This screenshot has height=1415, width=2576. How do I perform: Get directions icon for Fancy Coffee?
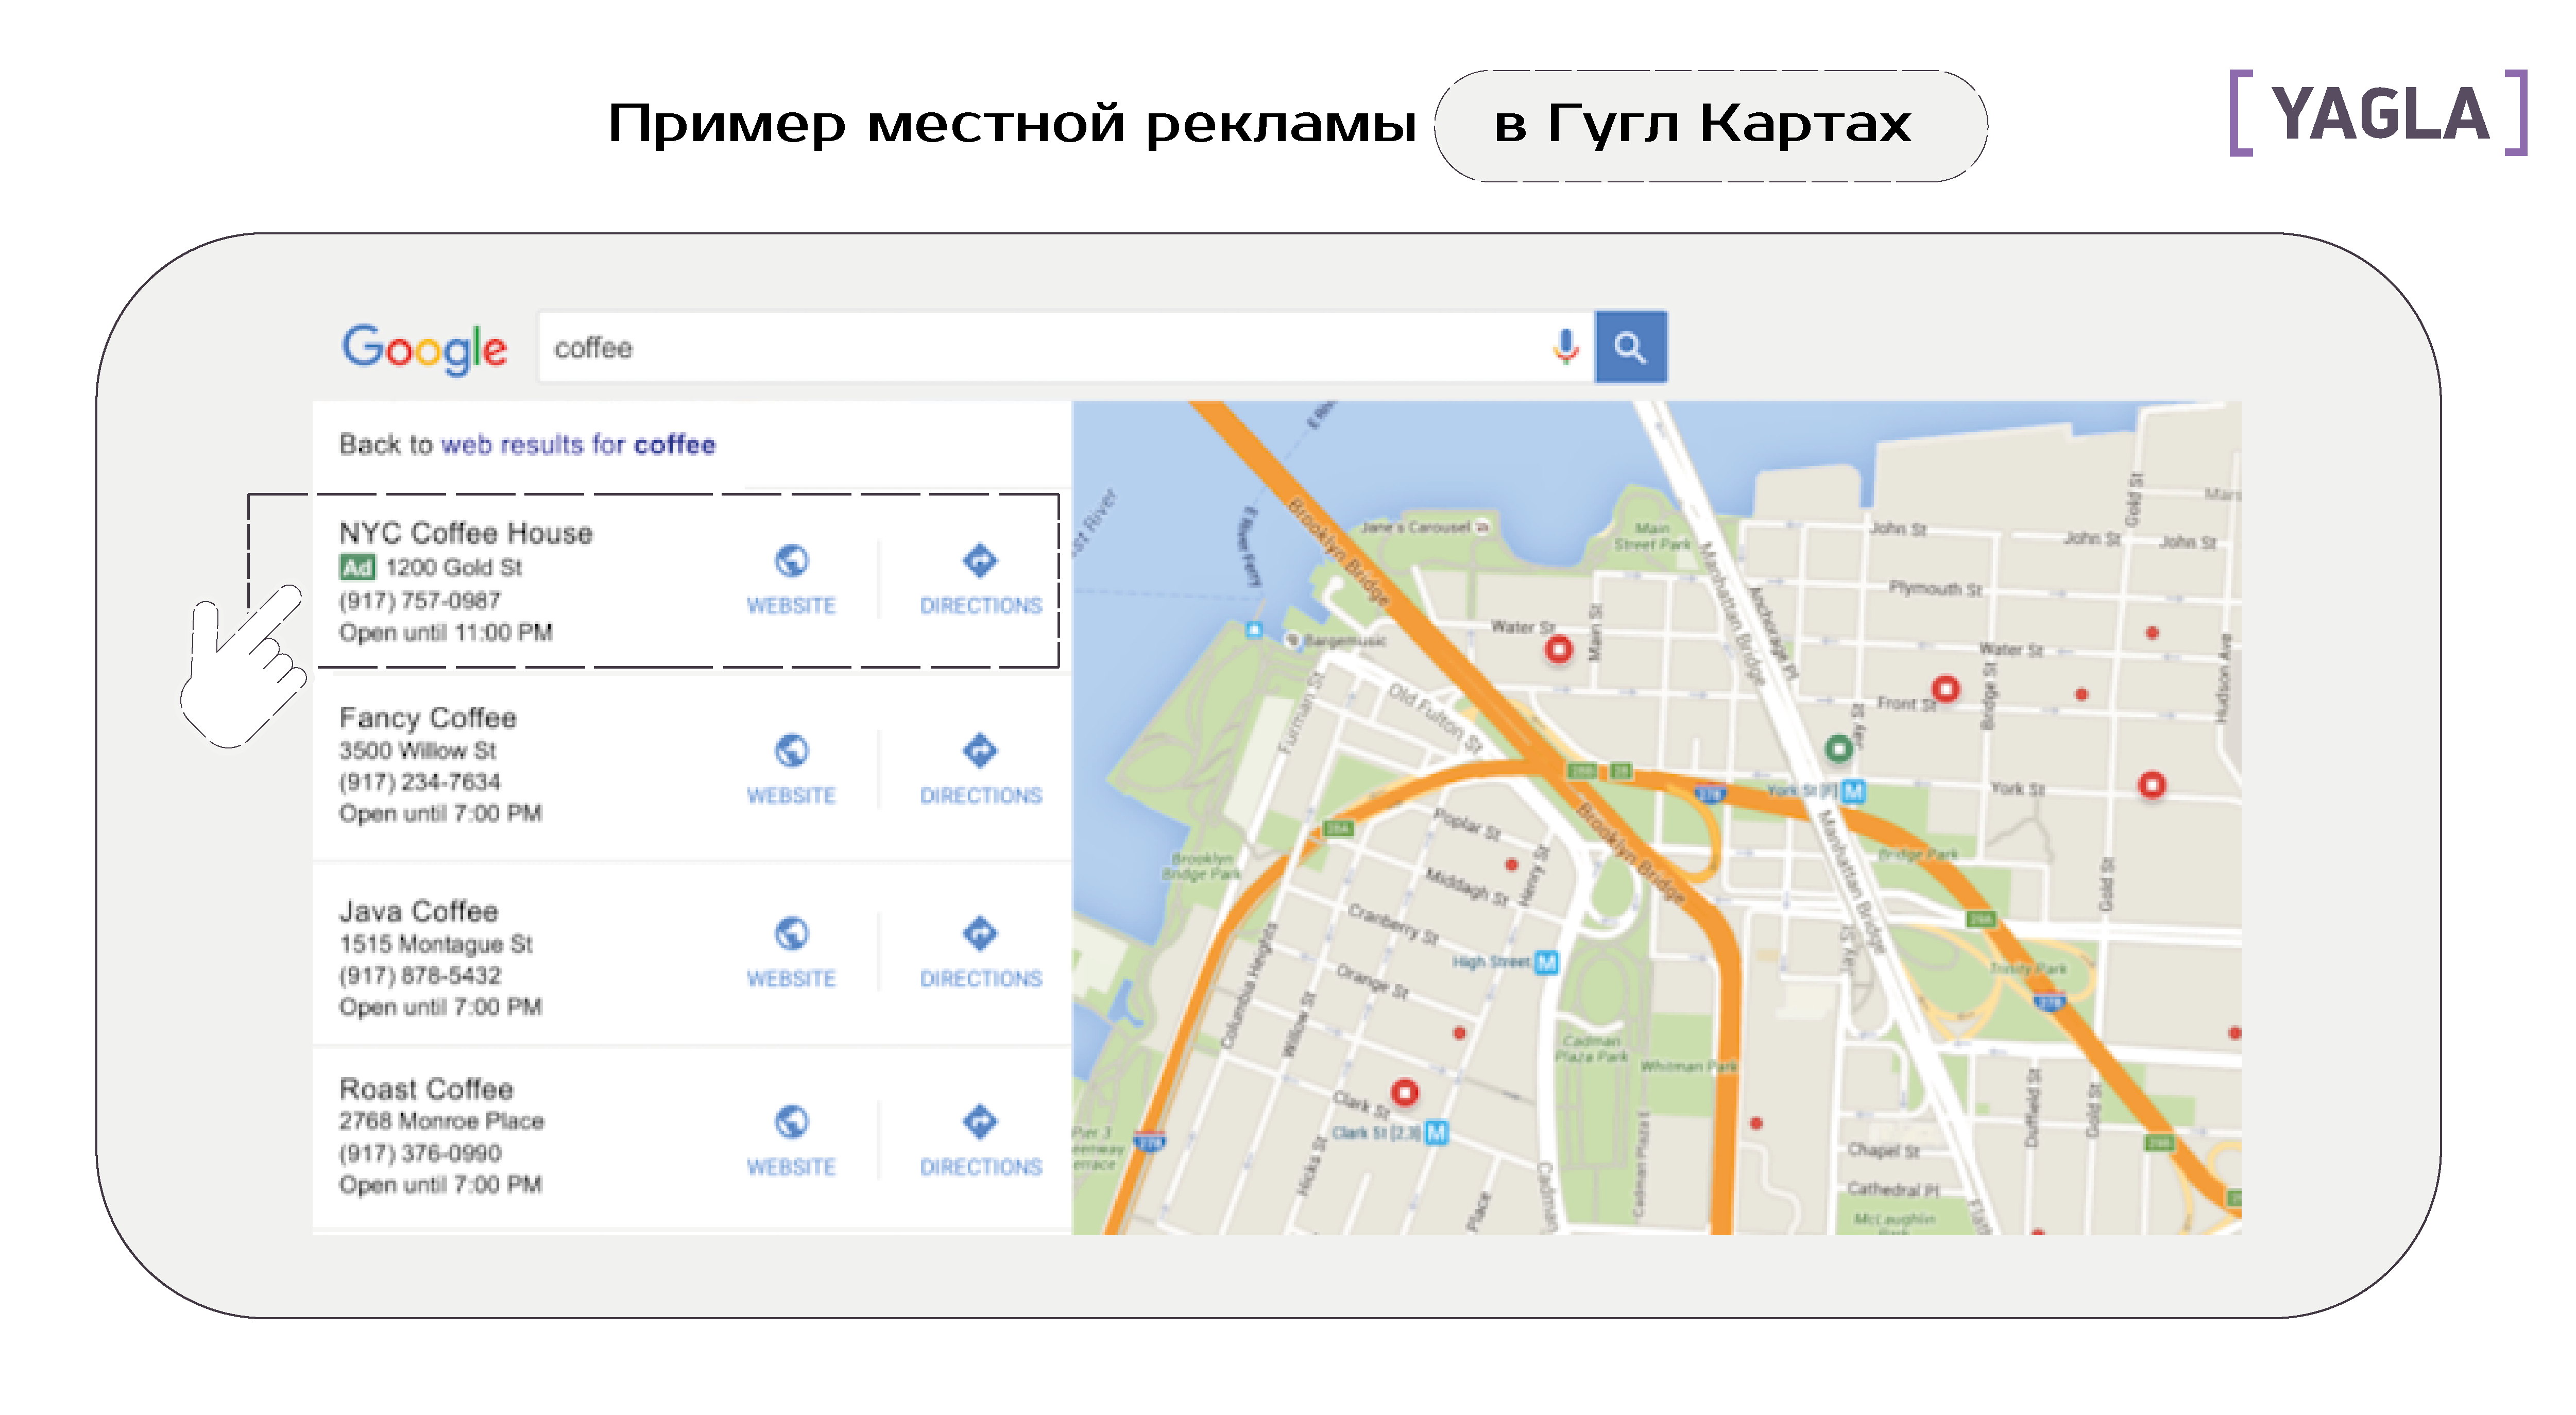pos(980,751)
